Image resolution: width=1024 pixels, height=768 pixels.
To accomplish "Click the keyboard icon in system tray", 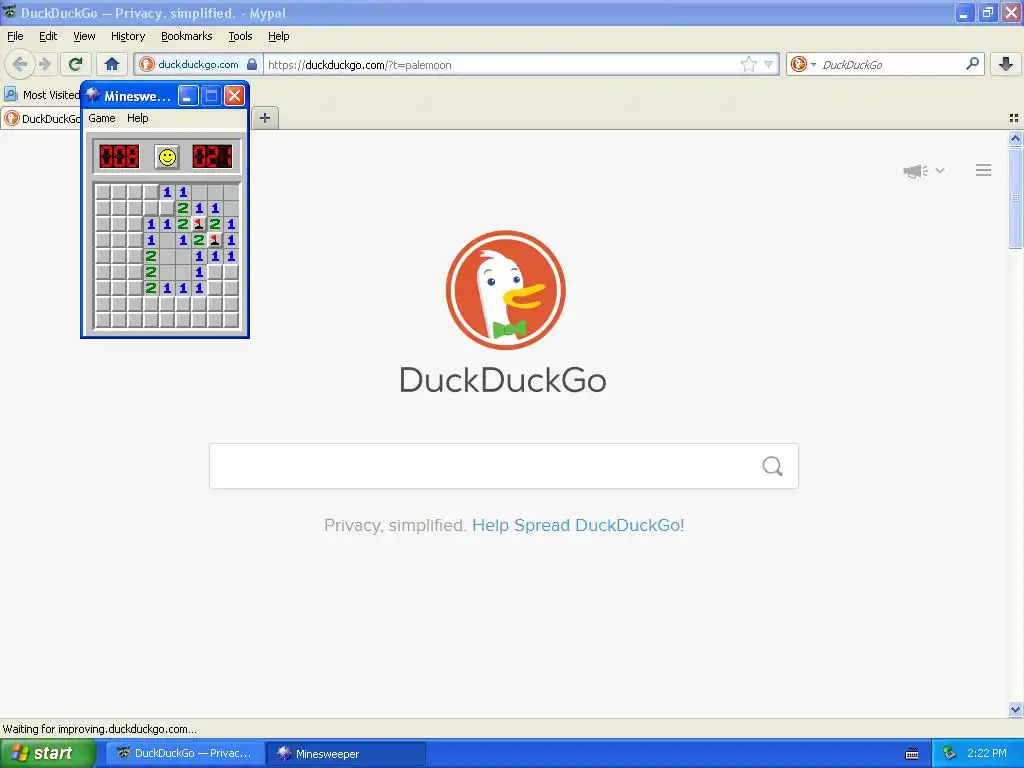I will pos(912,754).
